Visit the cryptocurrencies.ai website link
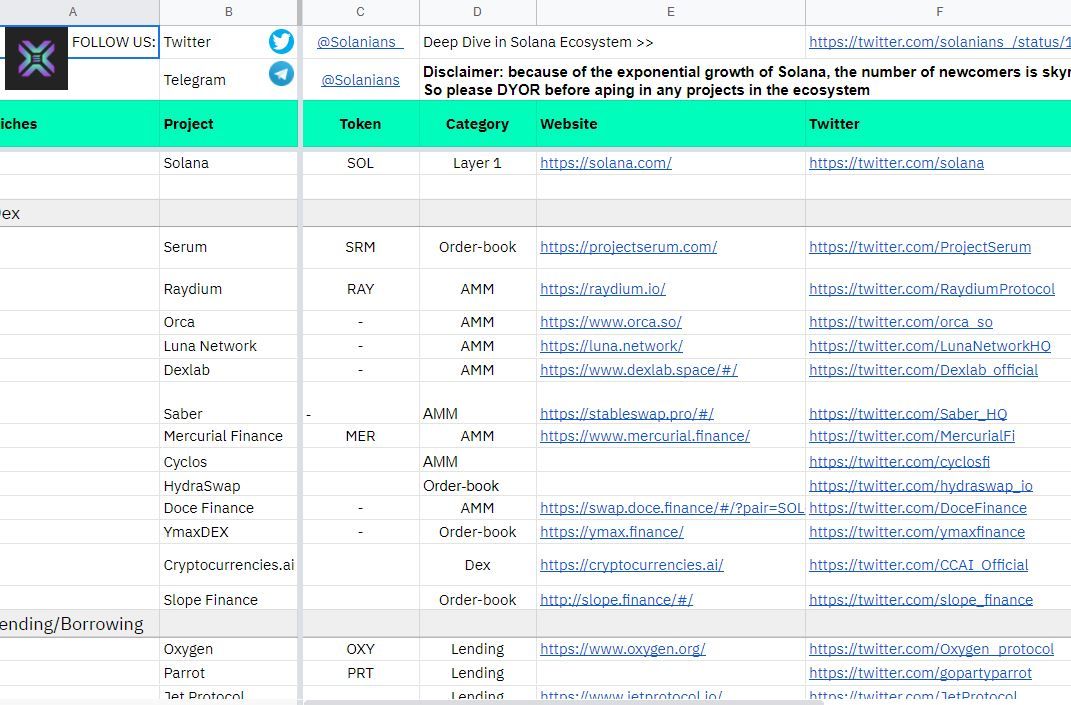This screenshot has height=705, width=1071. coord(631,565)
